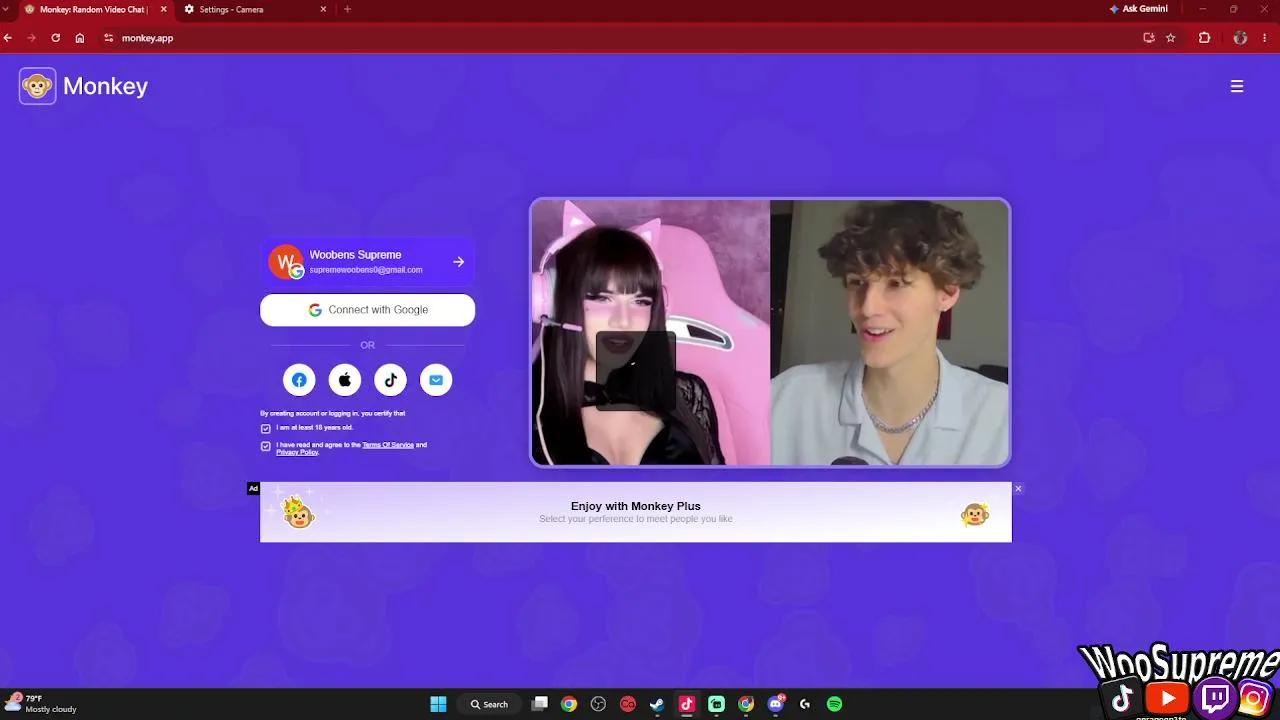Sign in with Apple icon
This screenshot has height=720, width=1280.
(x=345, y=380)
